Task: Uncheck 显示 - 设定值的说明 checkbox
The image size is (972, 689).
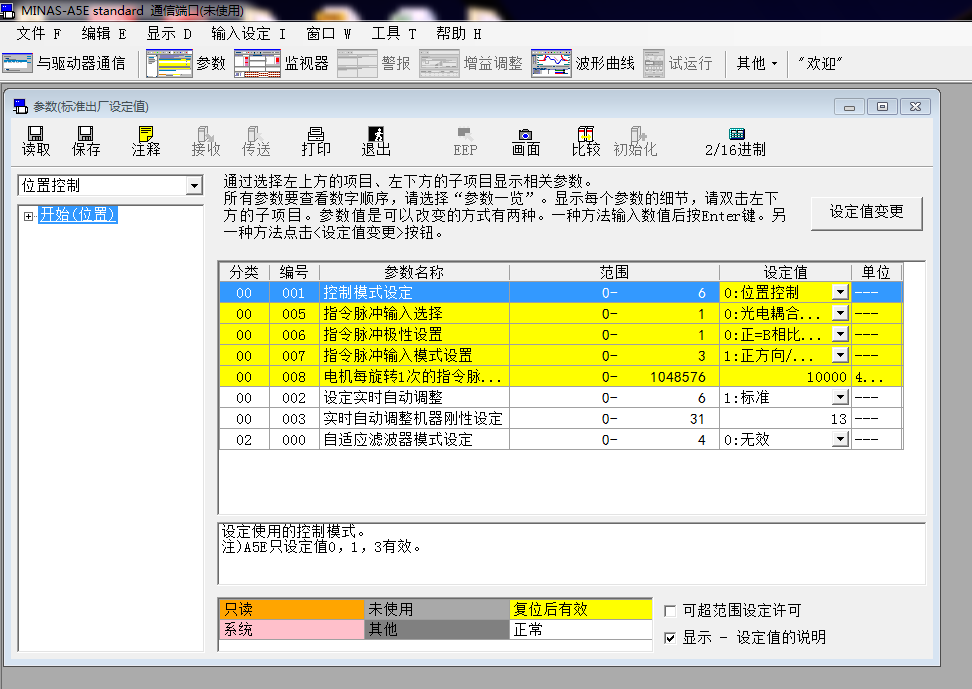Action: click(x=671, y=637)
